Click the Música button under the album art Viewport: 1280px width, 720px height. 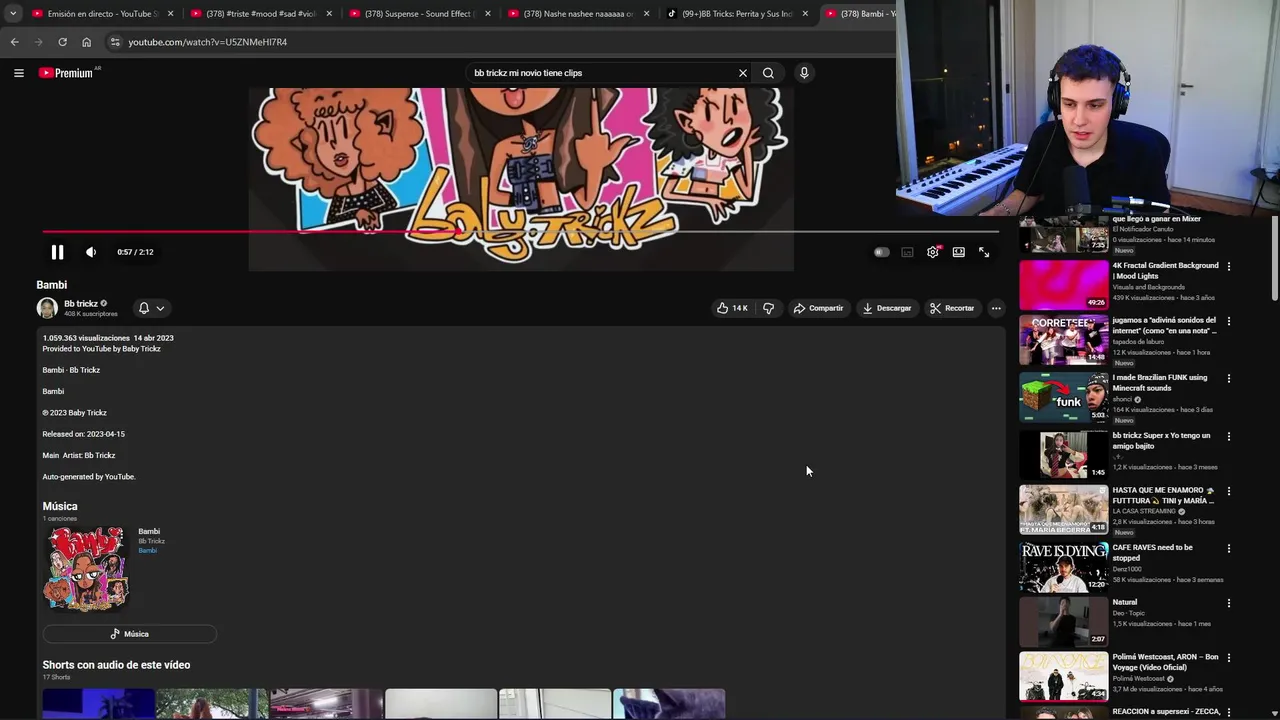129,634
